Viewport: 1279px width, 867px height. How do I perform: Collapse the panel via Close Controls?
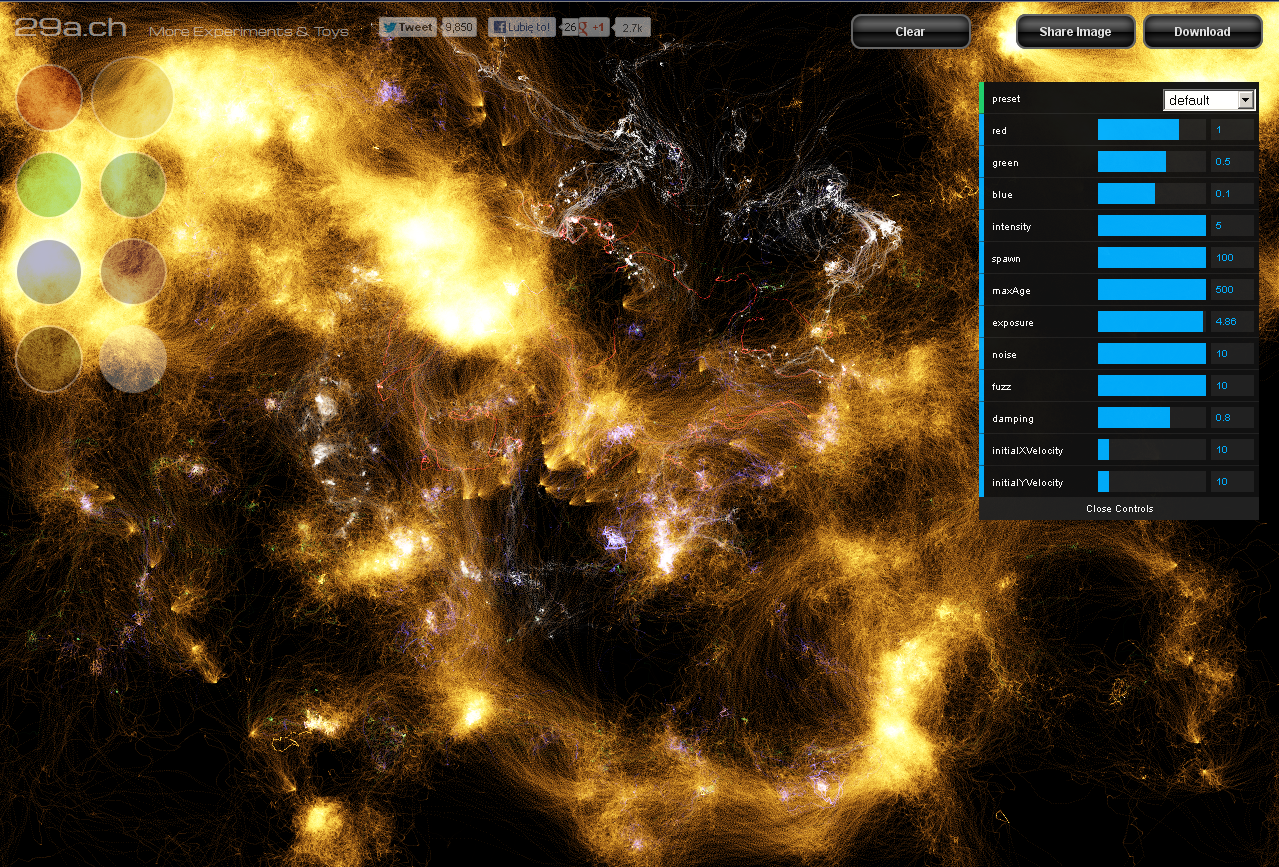point(1119,509)
